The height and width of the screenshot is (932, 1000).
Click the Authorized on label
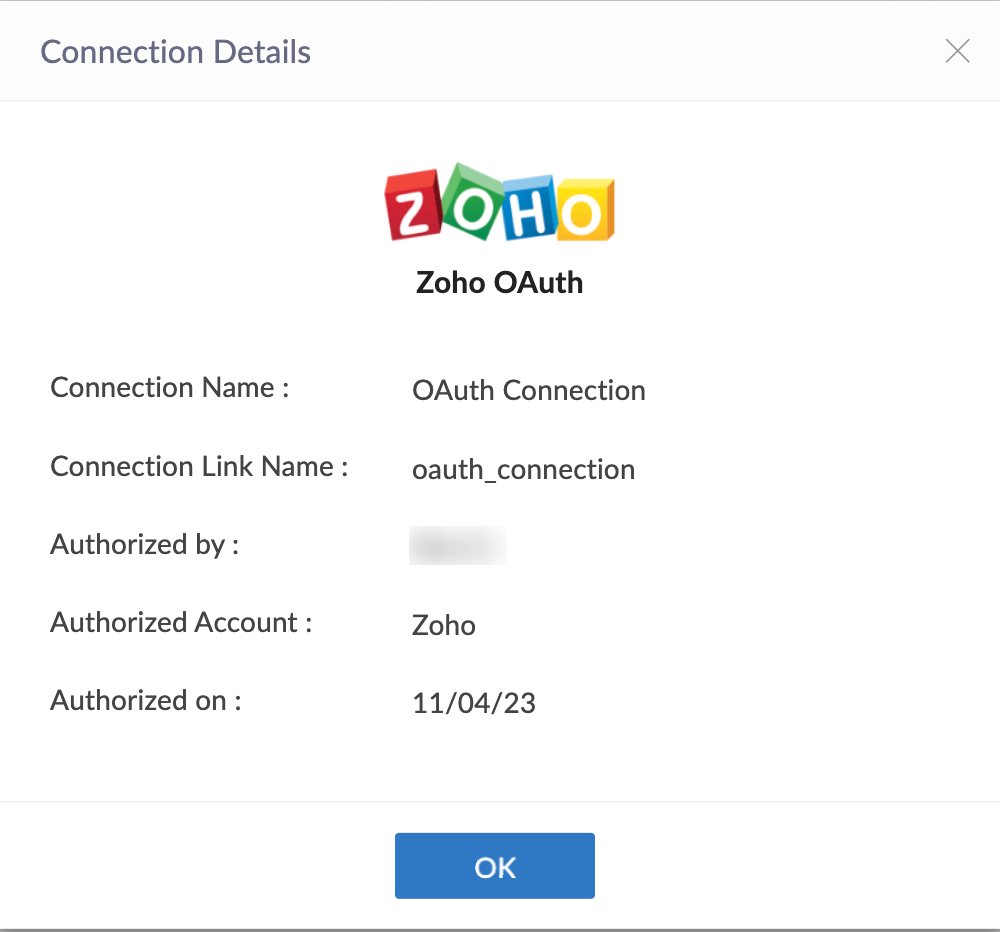pyautogui.click(x=146, y=700)
